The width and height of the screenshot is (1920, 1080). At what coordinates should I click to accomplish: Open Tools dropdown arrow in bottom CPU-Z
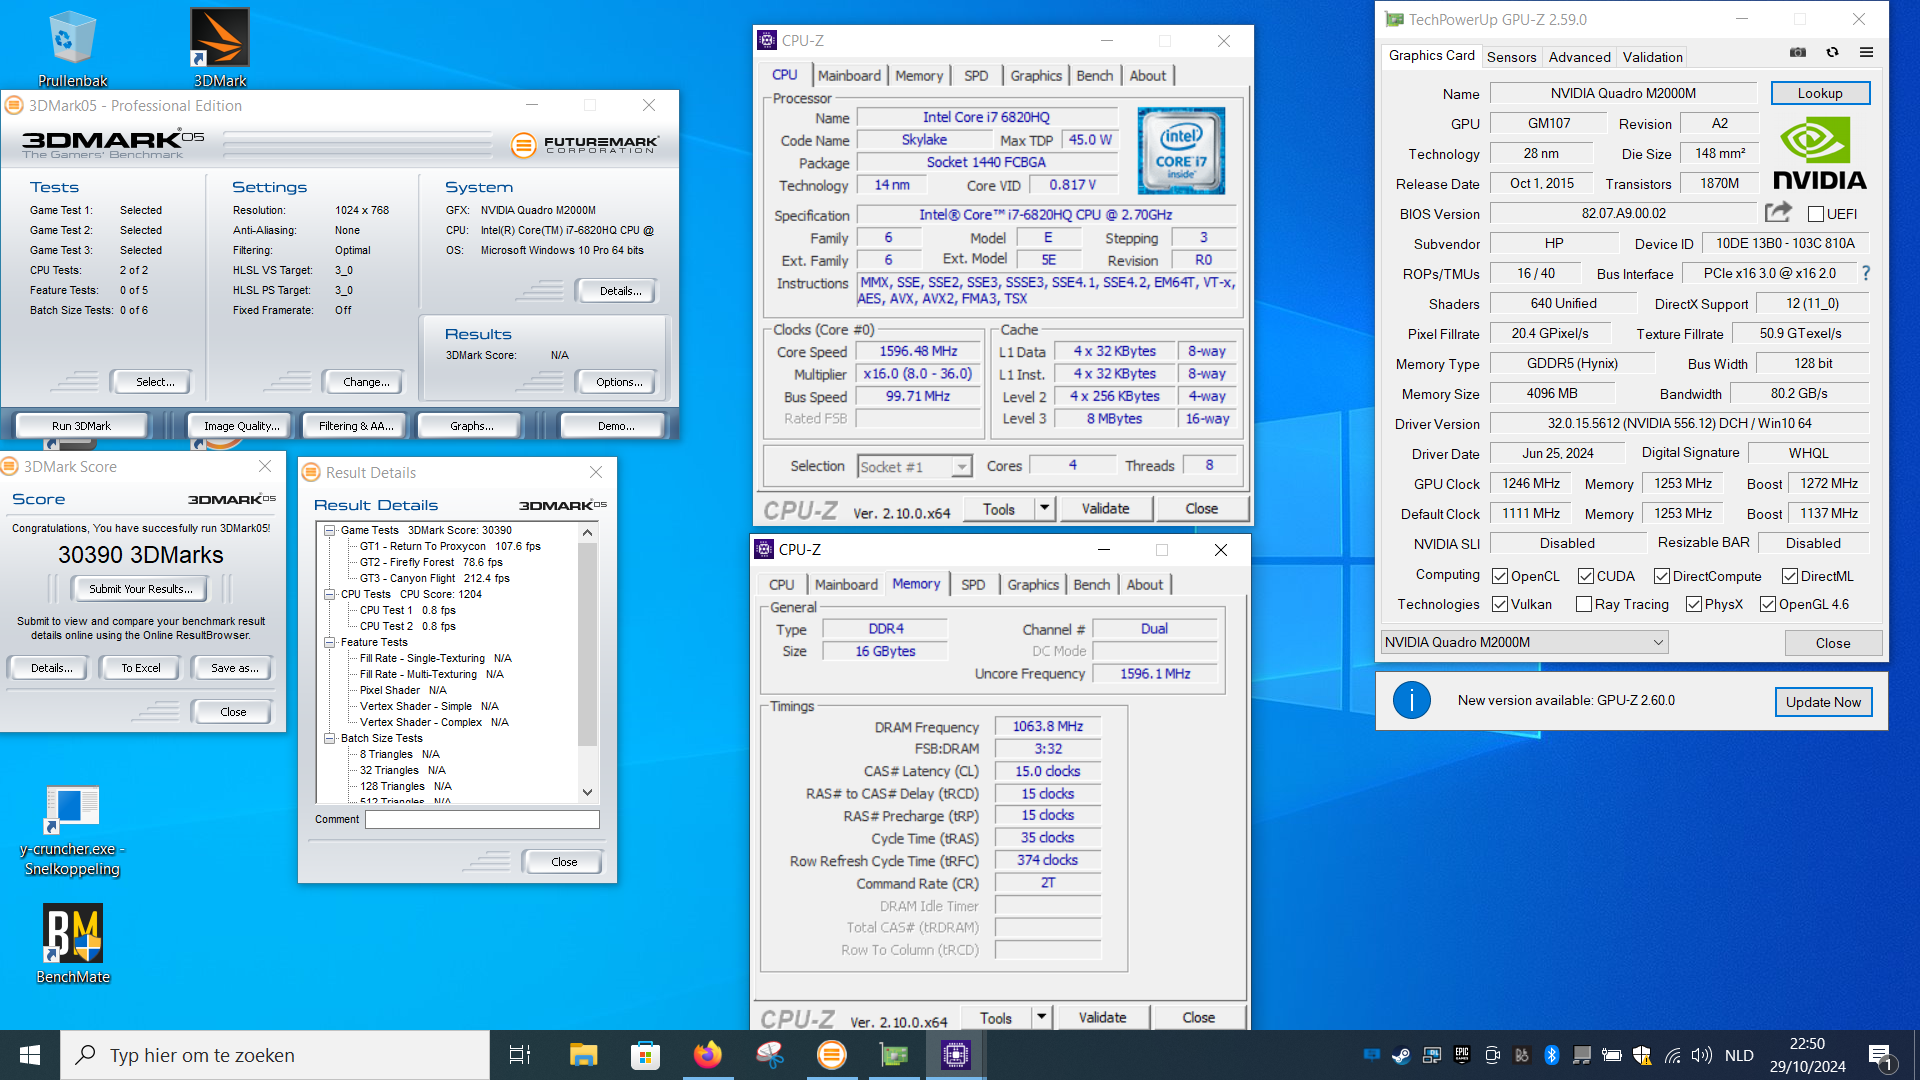(x=1042, y=1017)
